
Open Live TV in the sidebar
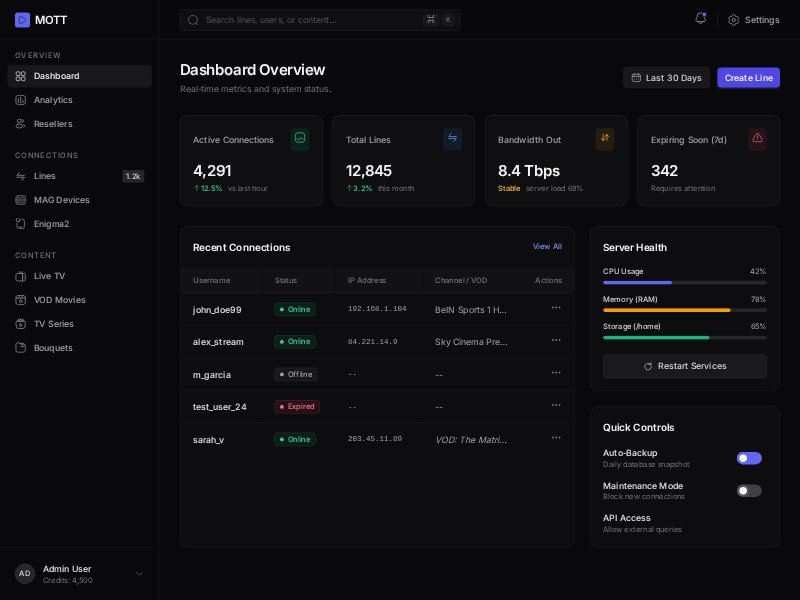[49, 276]
